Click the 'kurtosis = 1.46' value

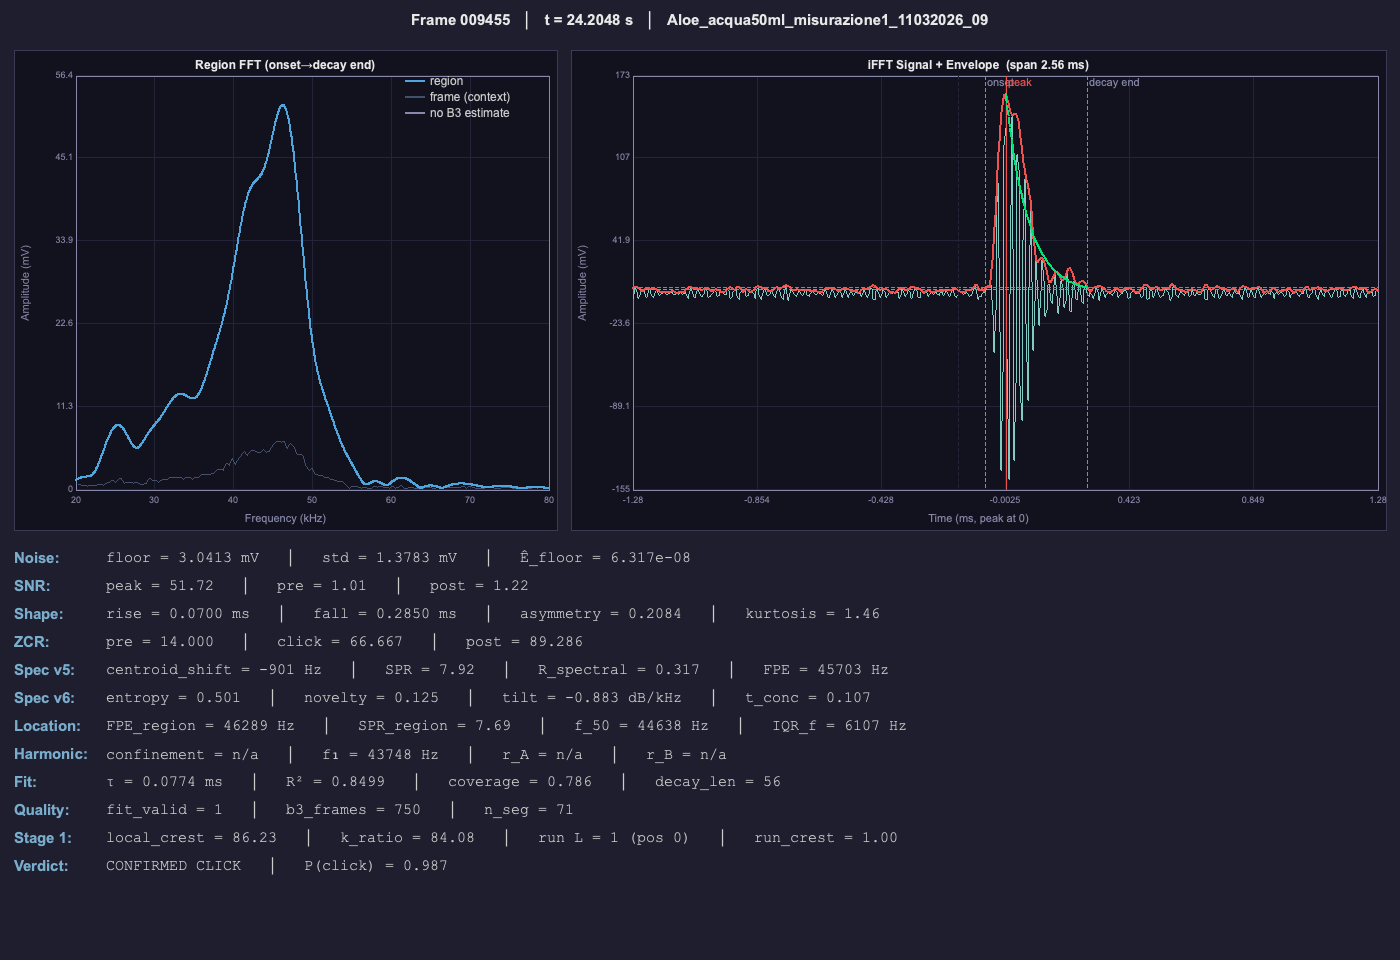(x=813, y=614)
